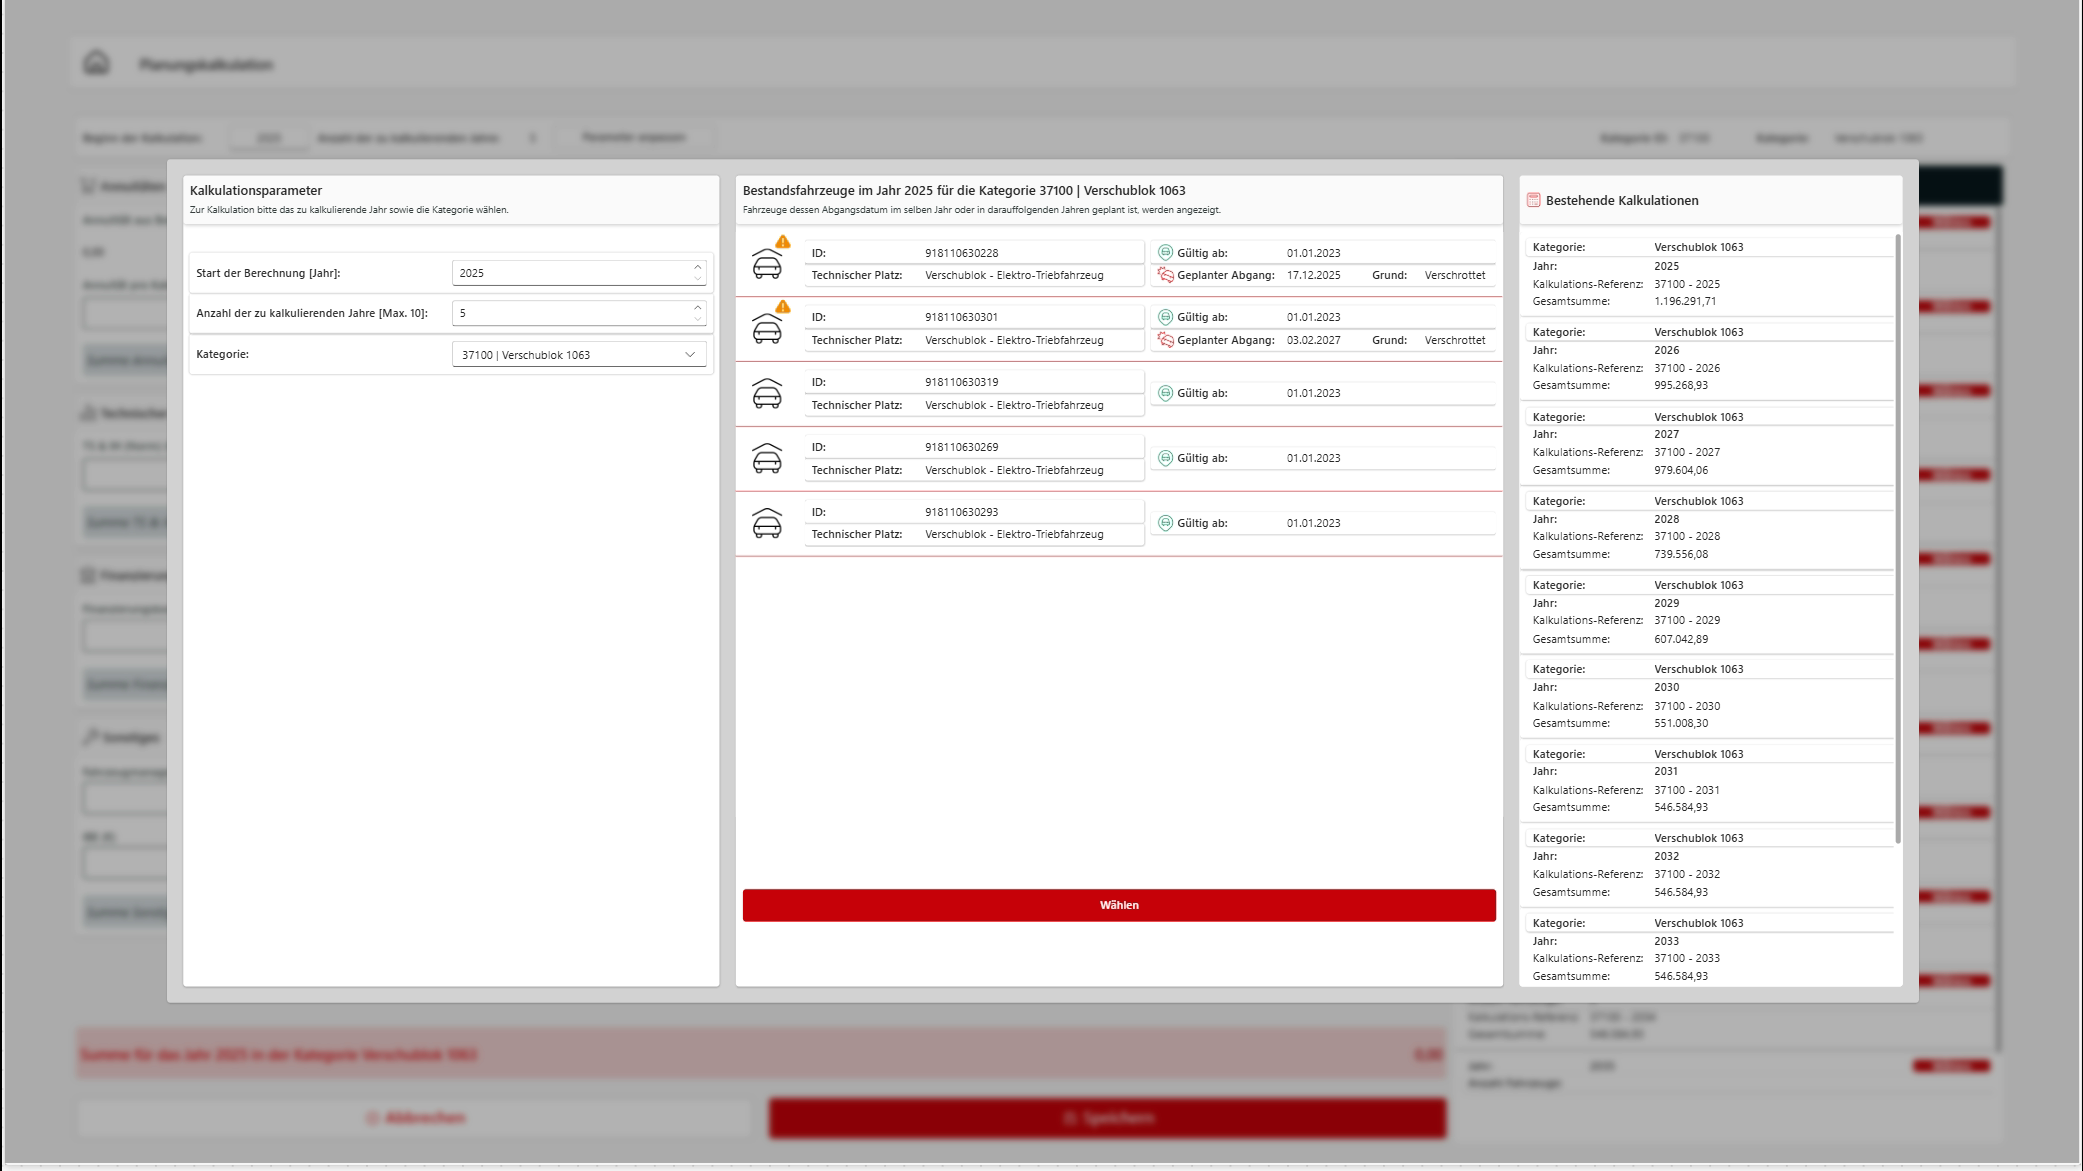Click vehicle icon for ID 918110630228
Screen dimensions: 2083x1171
766,265
